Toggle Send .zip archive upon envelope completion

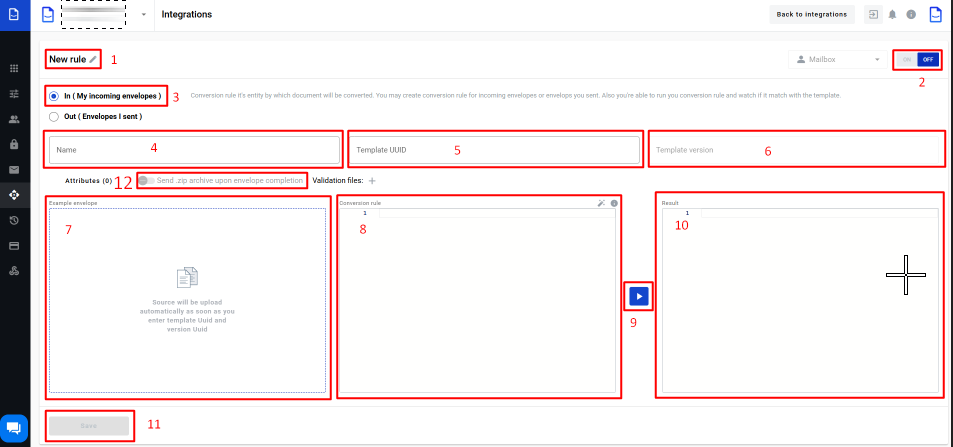pyautogui.click(x=147, y=181)
